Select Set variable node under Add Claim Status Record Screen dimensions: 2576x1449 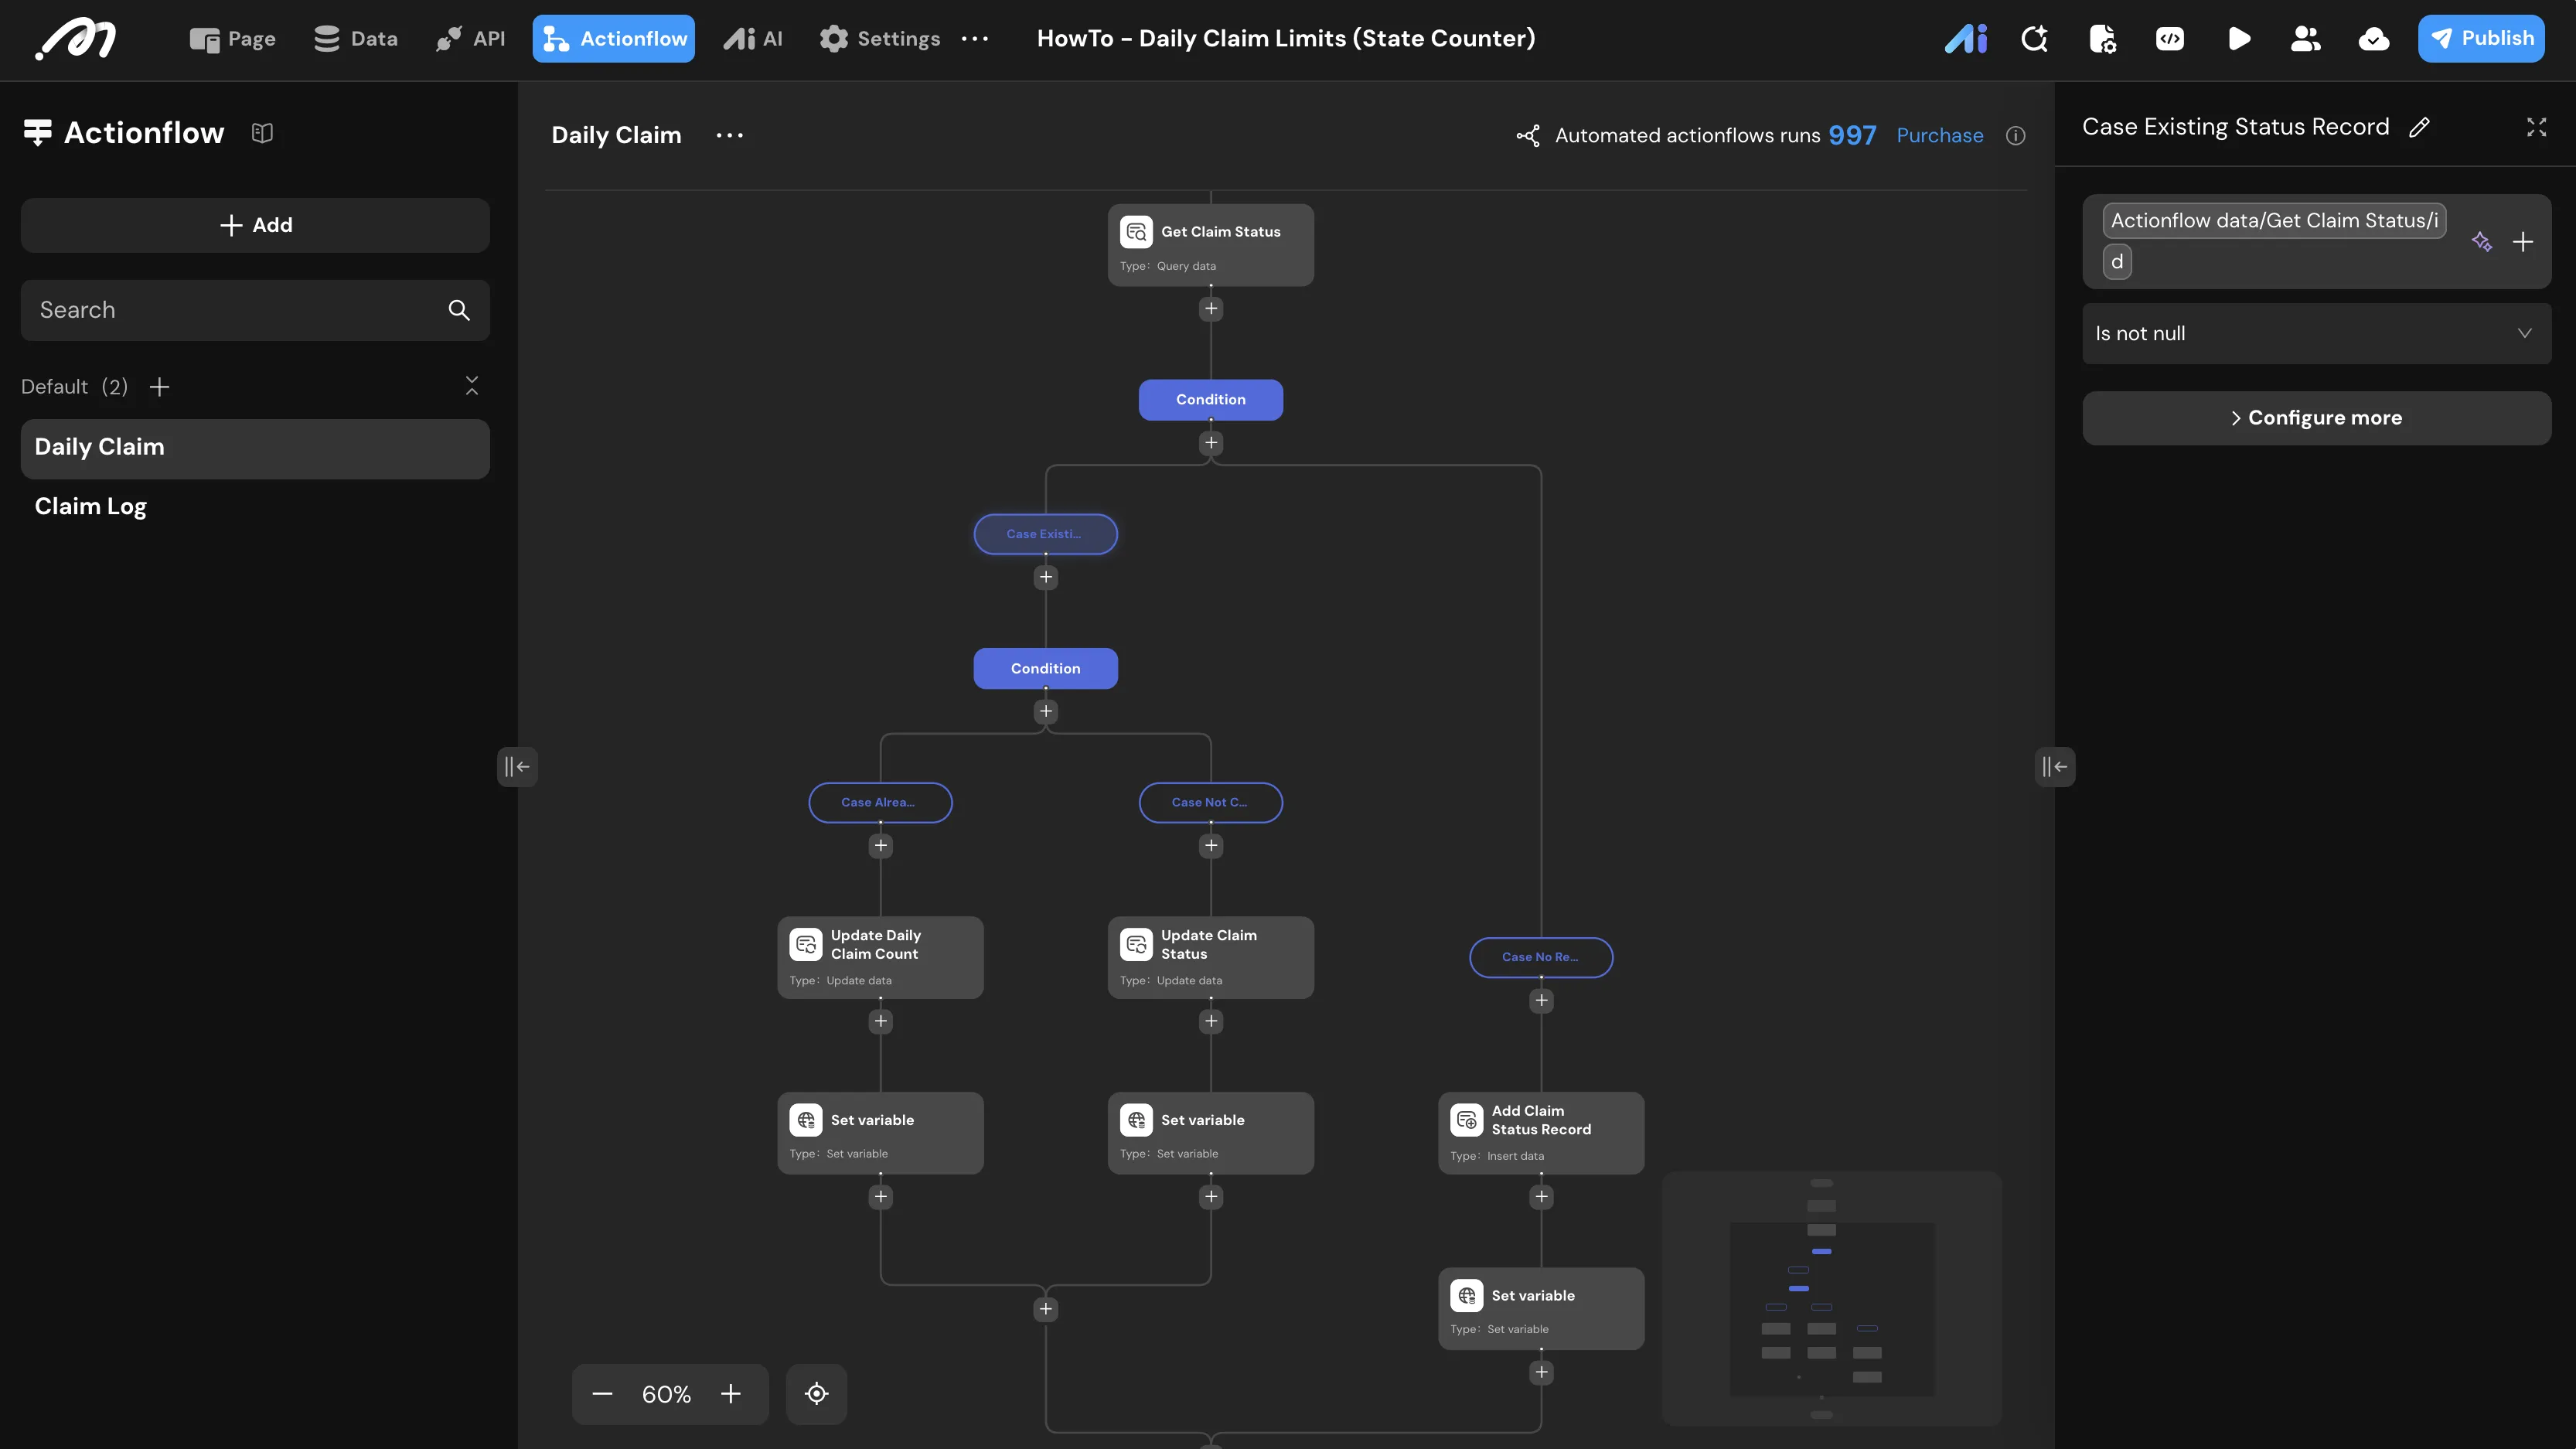(1541, 1309)
